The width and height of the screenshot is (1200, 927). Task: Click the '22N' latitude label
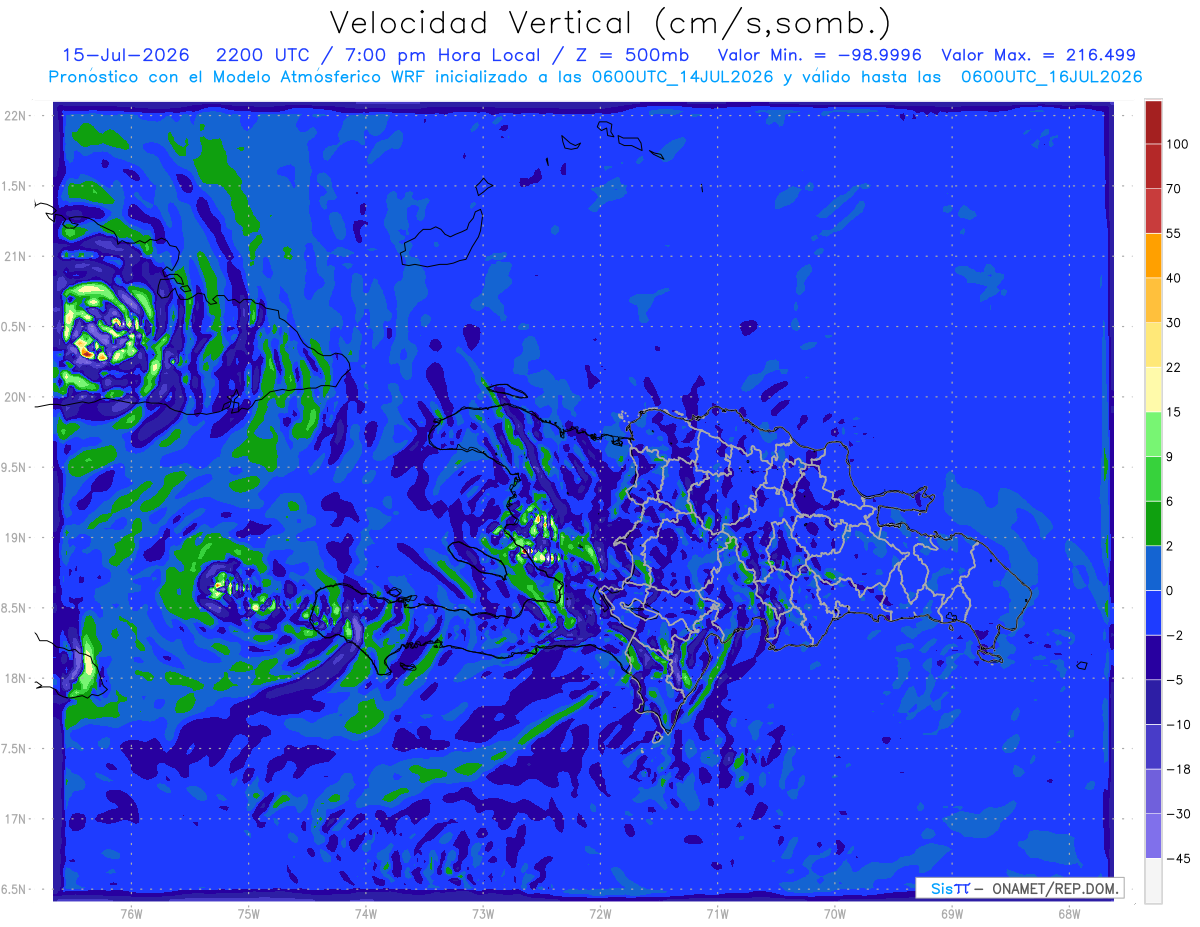pos(16,116)
